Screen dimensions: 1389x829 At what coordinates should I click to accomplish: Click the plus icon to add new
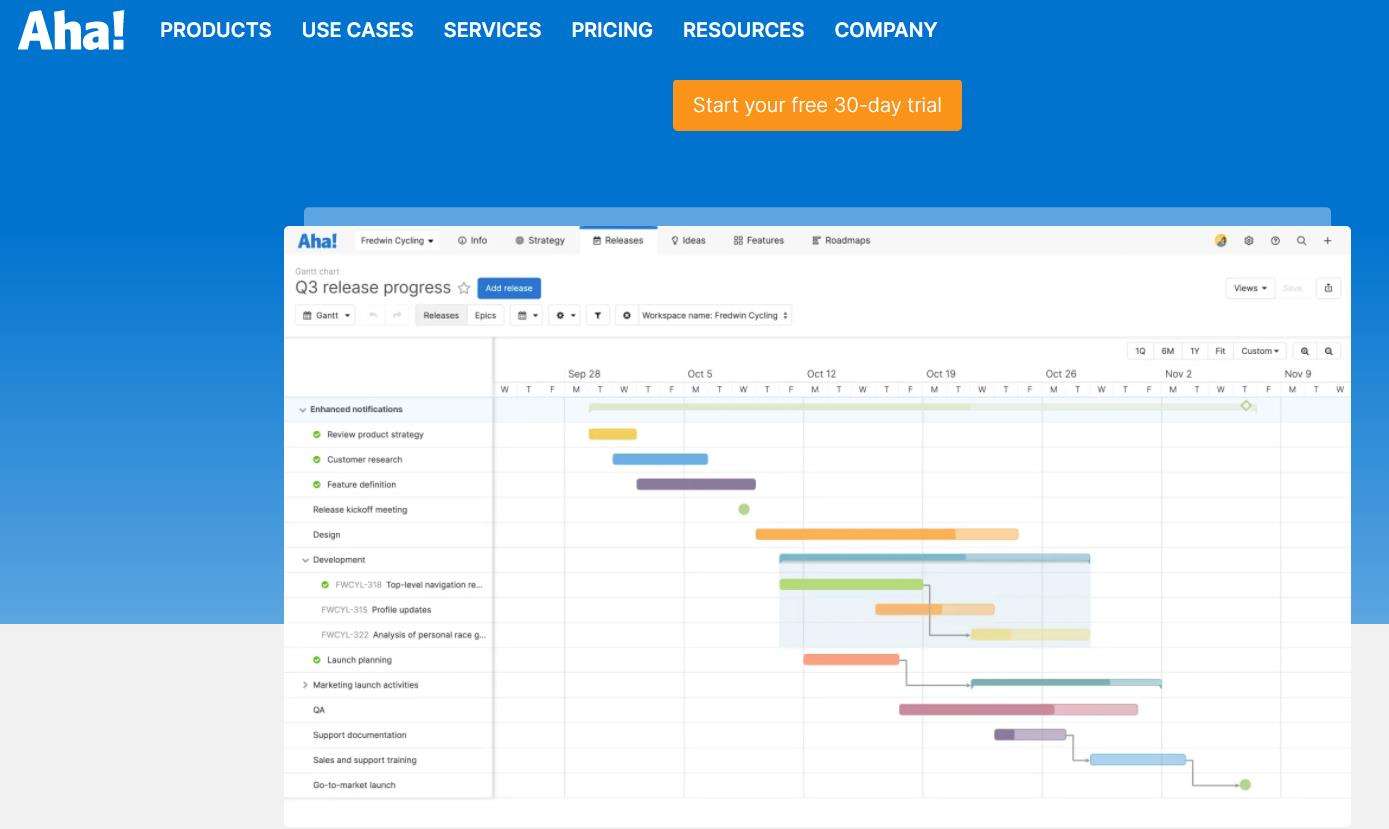click(1327, 241)
